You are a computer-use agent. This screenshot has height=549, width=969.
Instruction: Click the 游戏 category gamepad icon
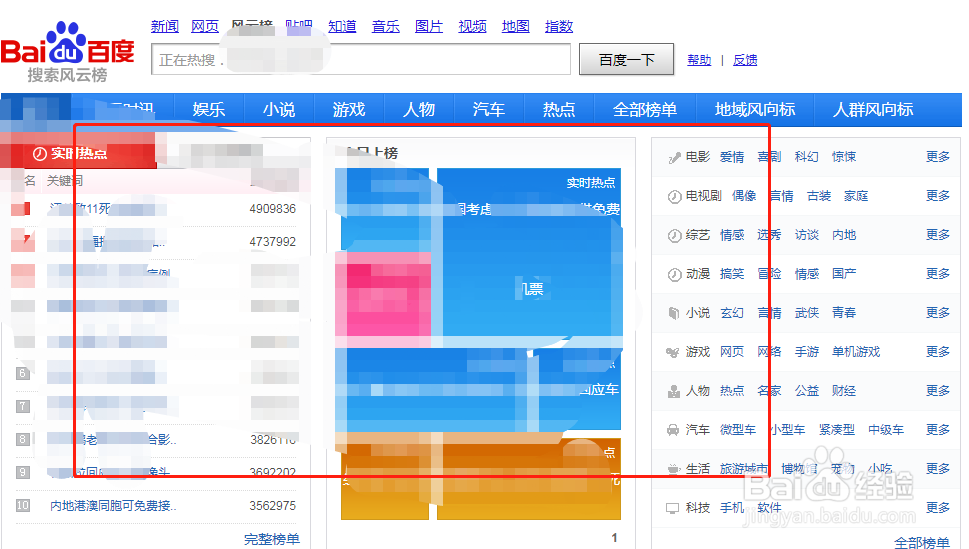(x=673, y=352)
